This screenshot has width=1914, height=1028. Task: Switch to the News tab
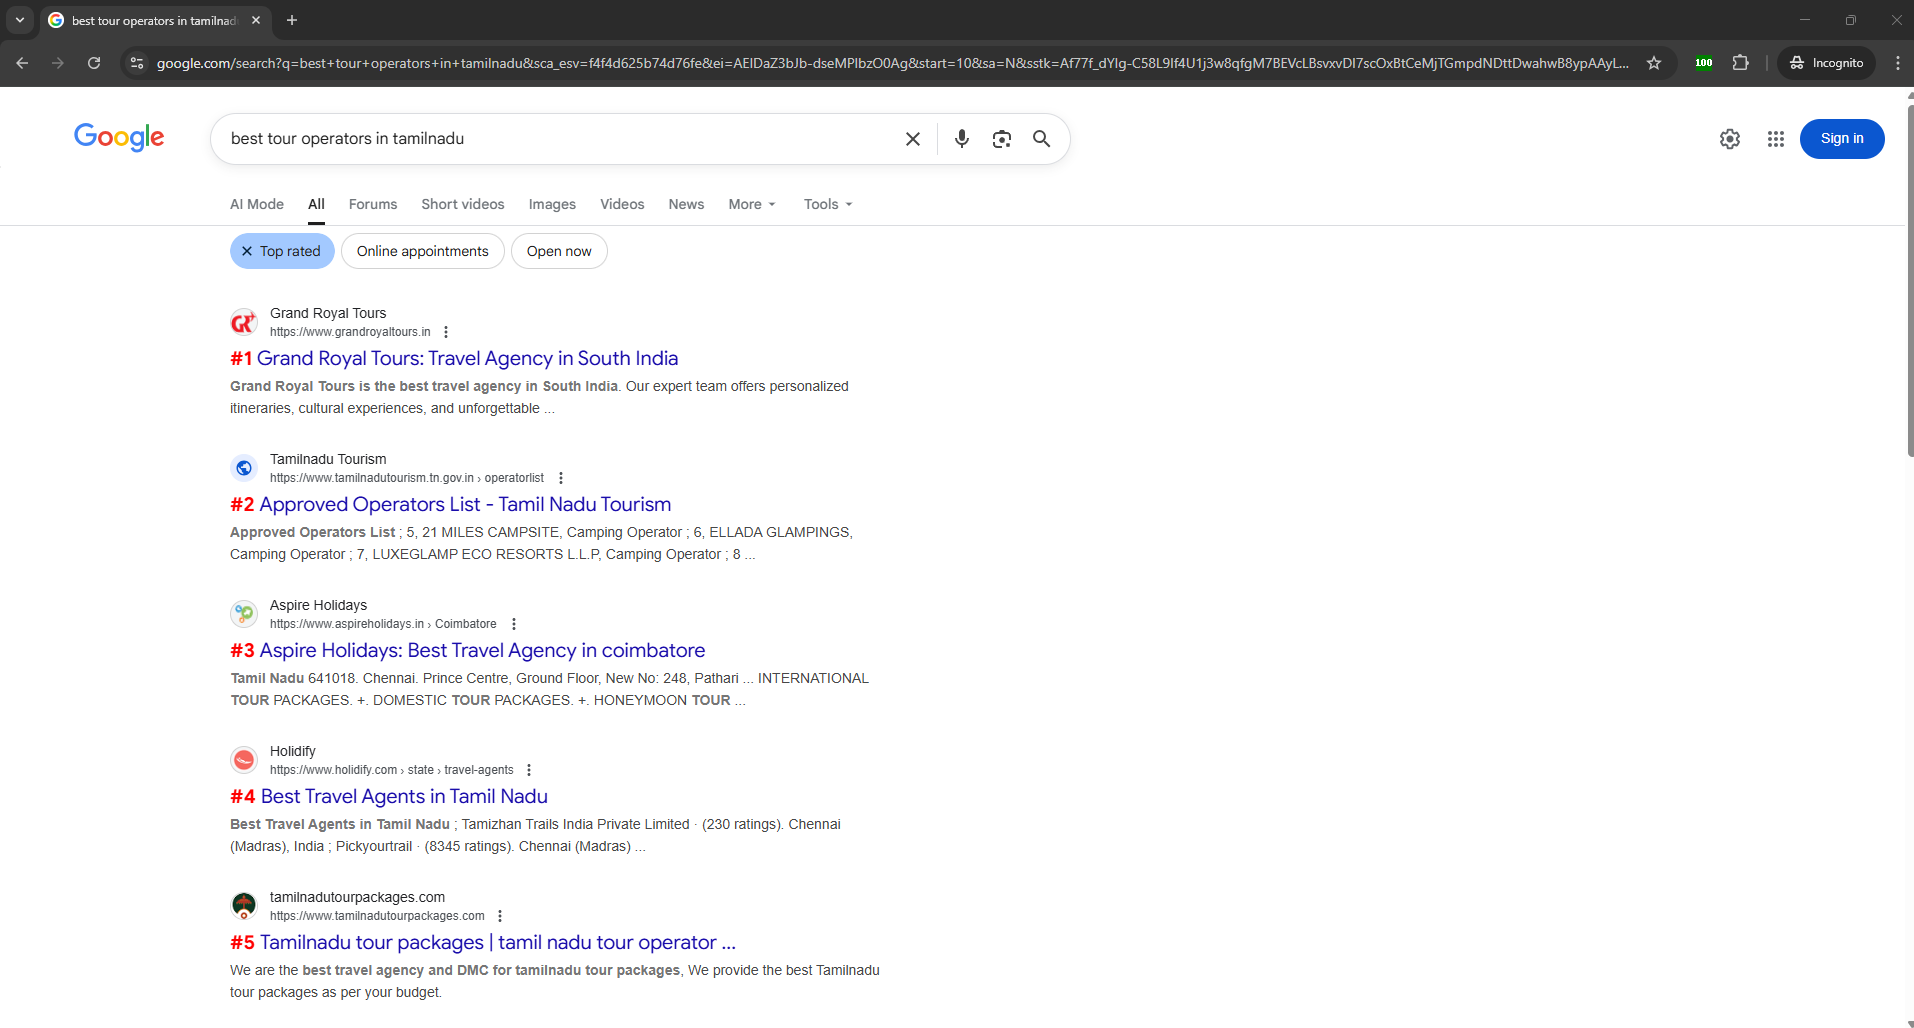(686, 204)
